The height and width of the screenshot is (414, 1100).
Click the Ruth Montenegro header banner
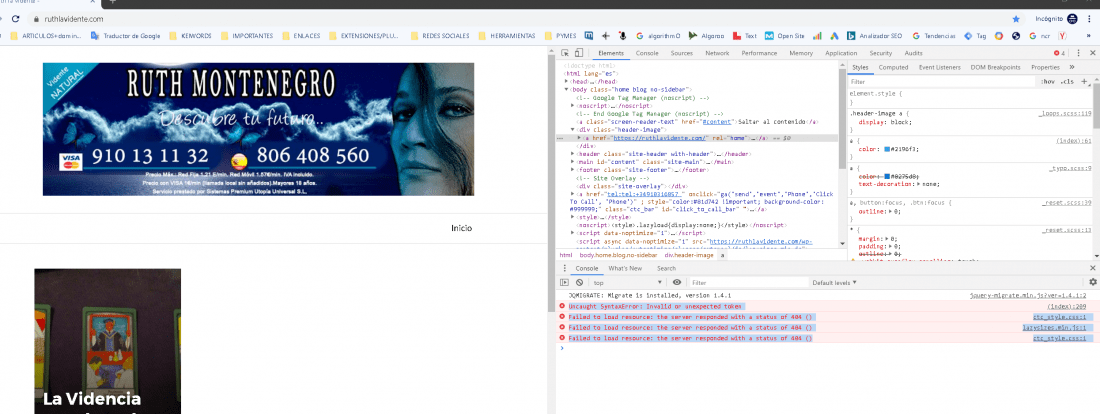pos(258,129)
